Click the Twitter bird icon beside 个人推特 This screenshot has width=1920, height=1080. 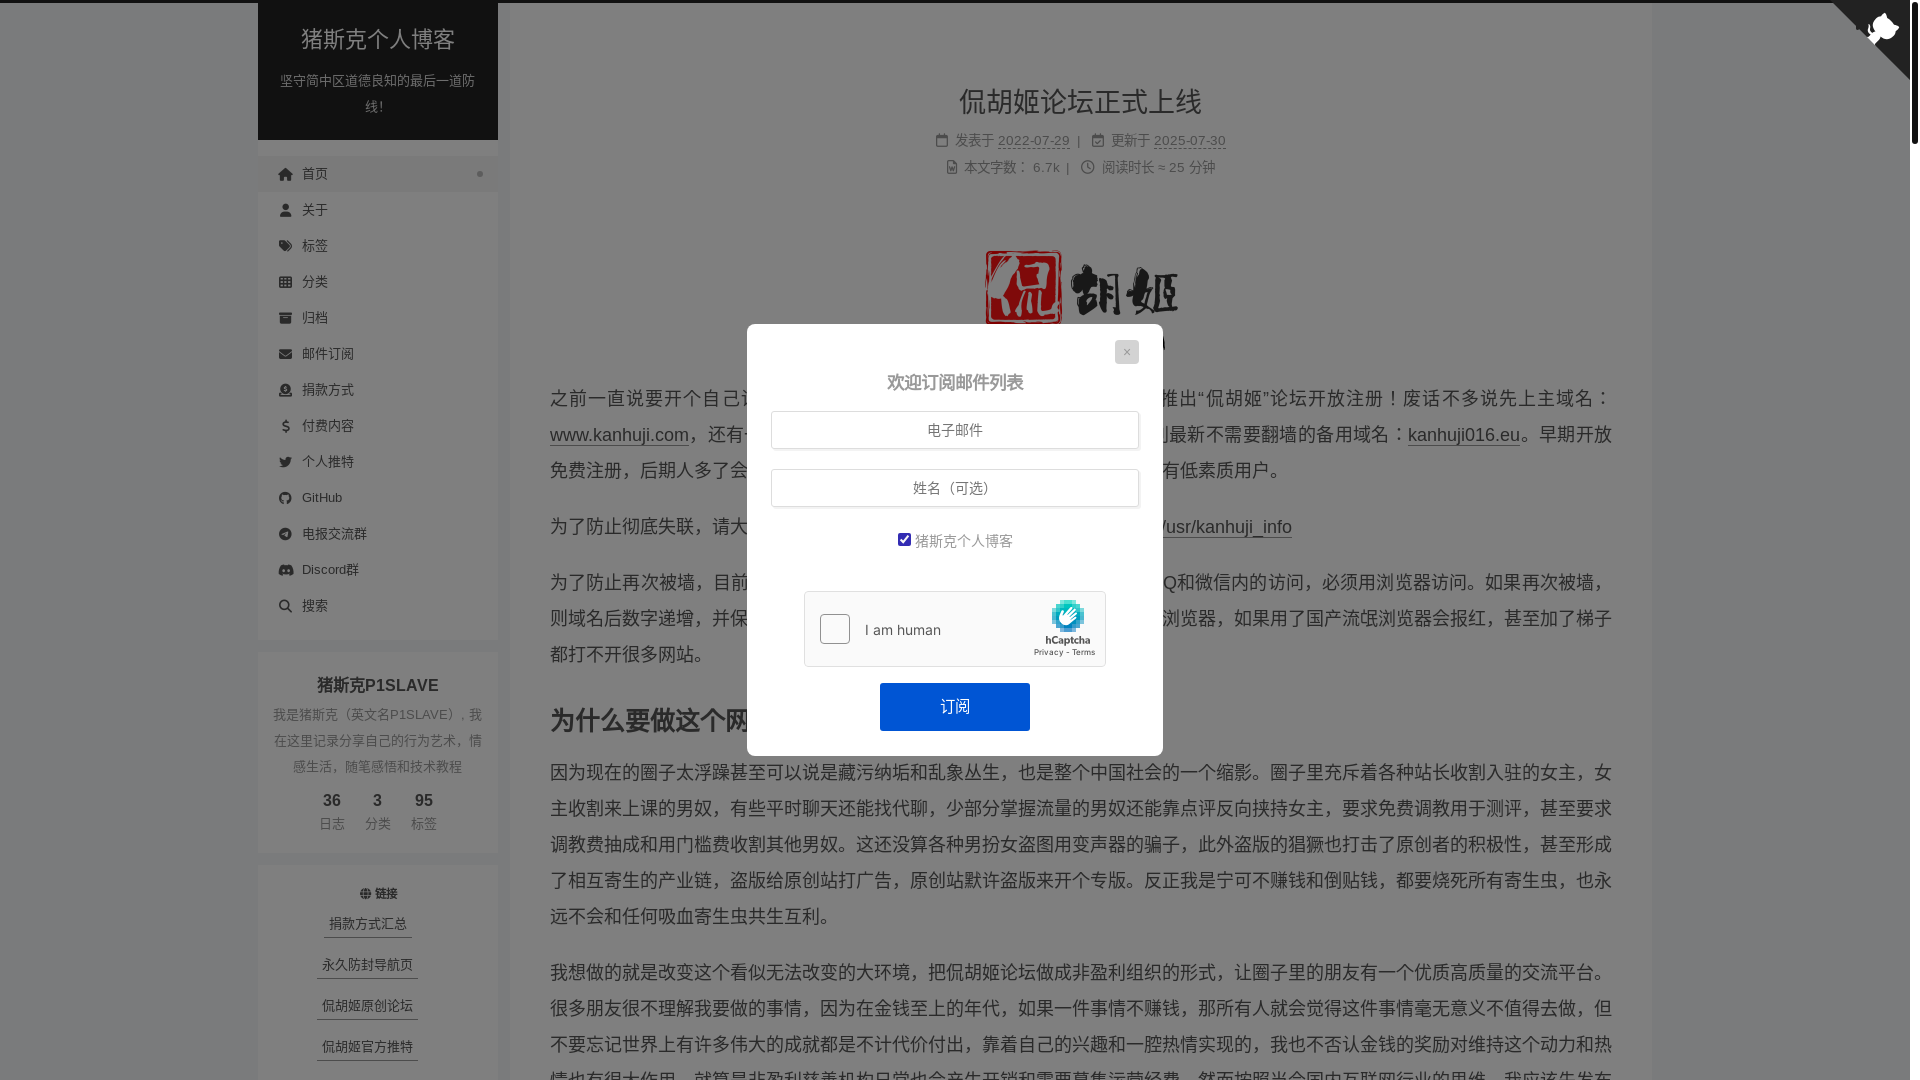tap(285, 462)
